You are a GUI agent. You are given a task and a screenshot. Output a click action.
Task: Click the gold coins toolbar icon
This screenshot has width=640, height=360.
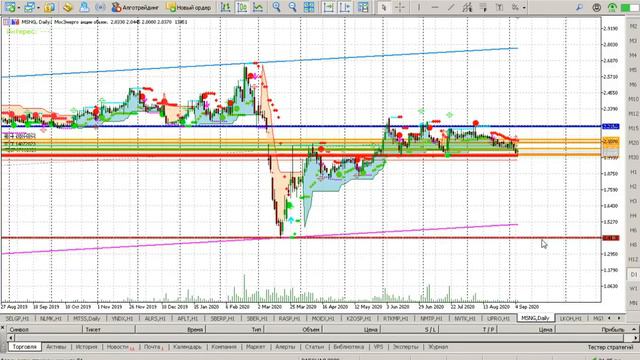67,7
